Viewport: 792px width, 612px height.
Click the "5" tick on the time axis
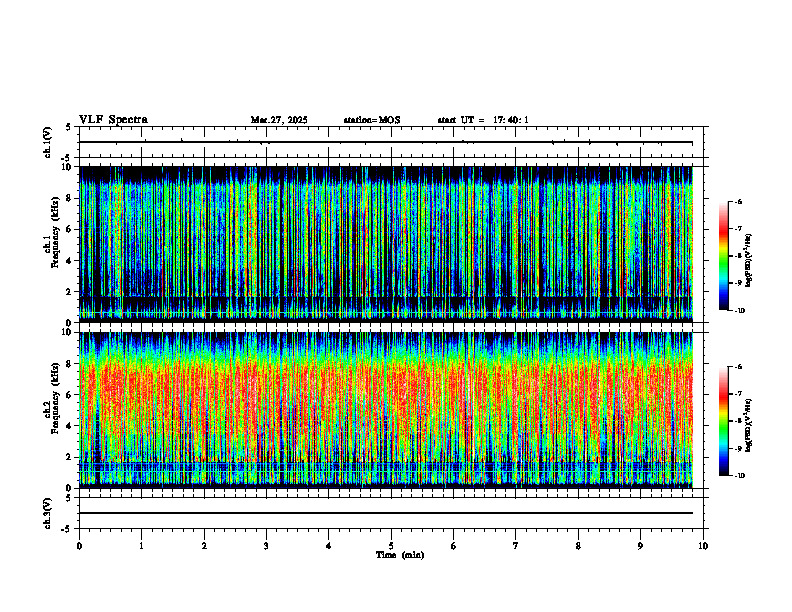pyautogui.click(x=391, y=546)
